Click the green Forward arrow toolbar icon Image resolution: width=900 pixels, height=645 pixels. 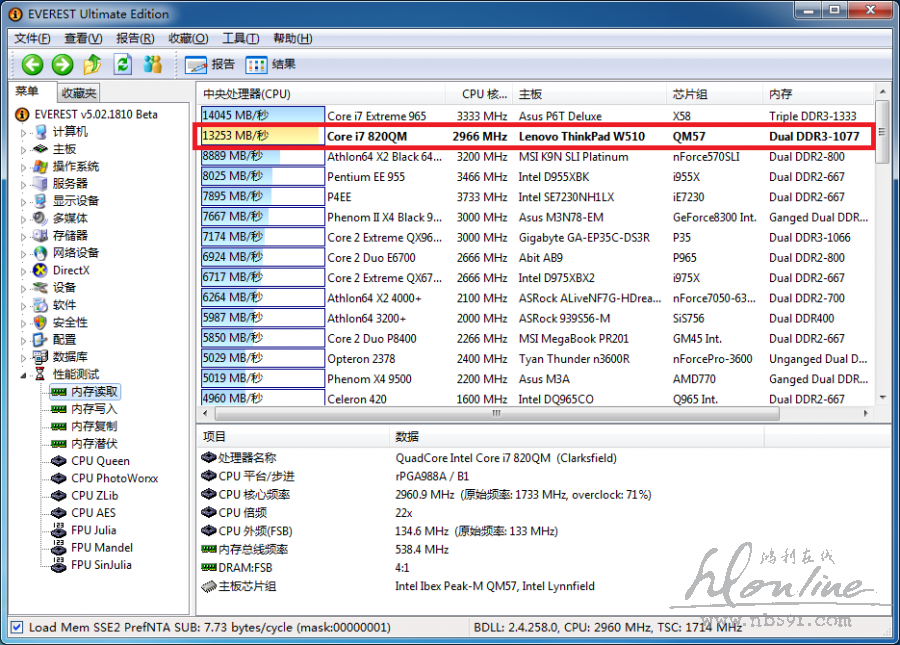click(63, 65)
